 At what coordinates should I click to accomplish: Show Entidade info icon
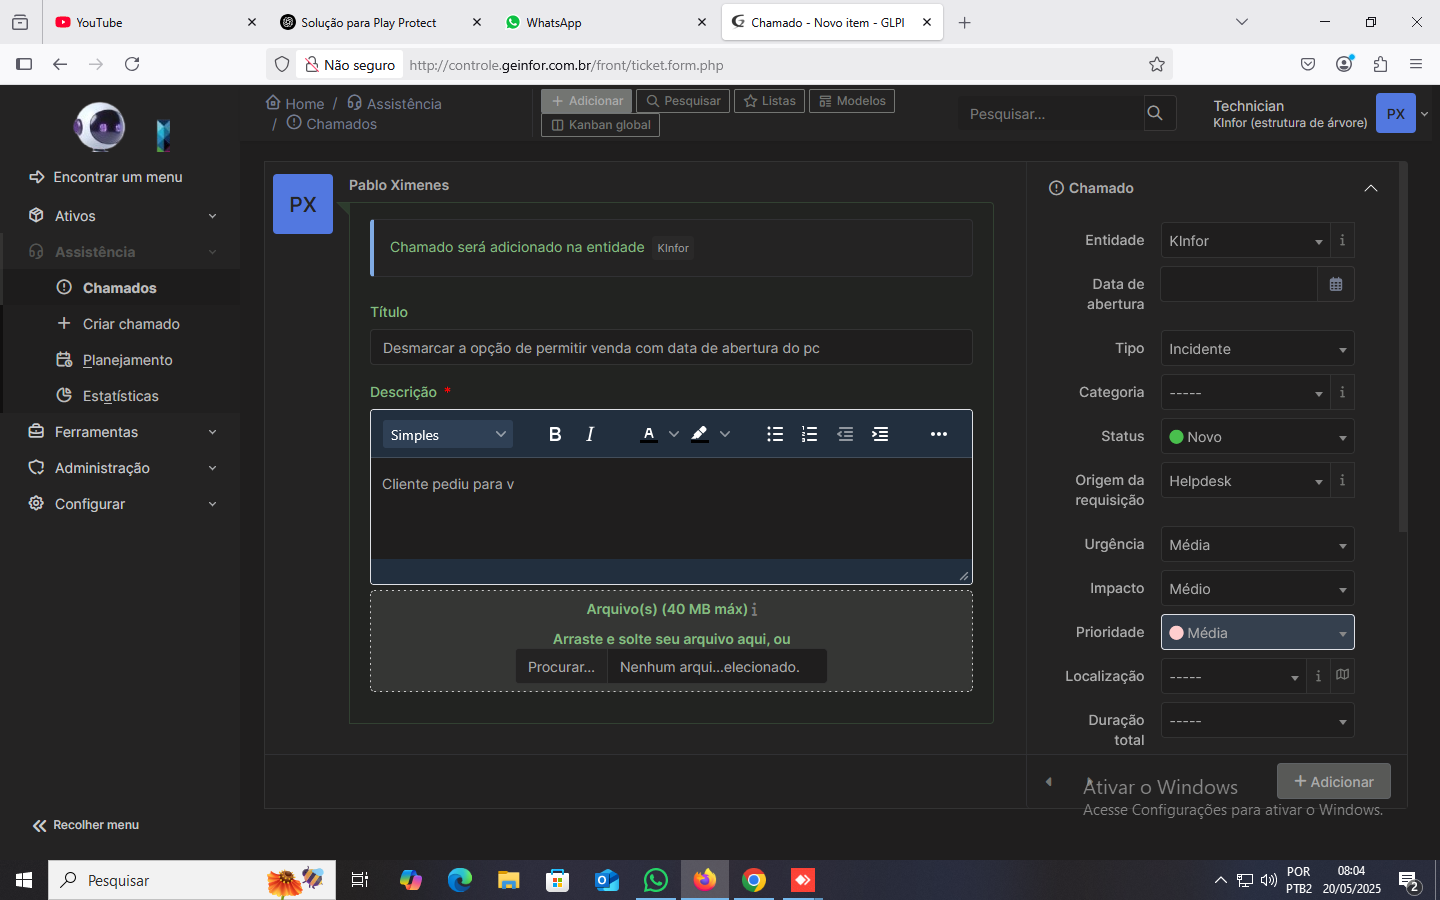tap(1342, 240)
